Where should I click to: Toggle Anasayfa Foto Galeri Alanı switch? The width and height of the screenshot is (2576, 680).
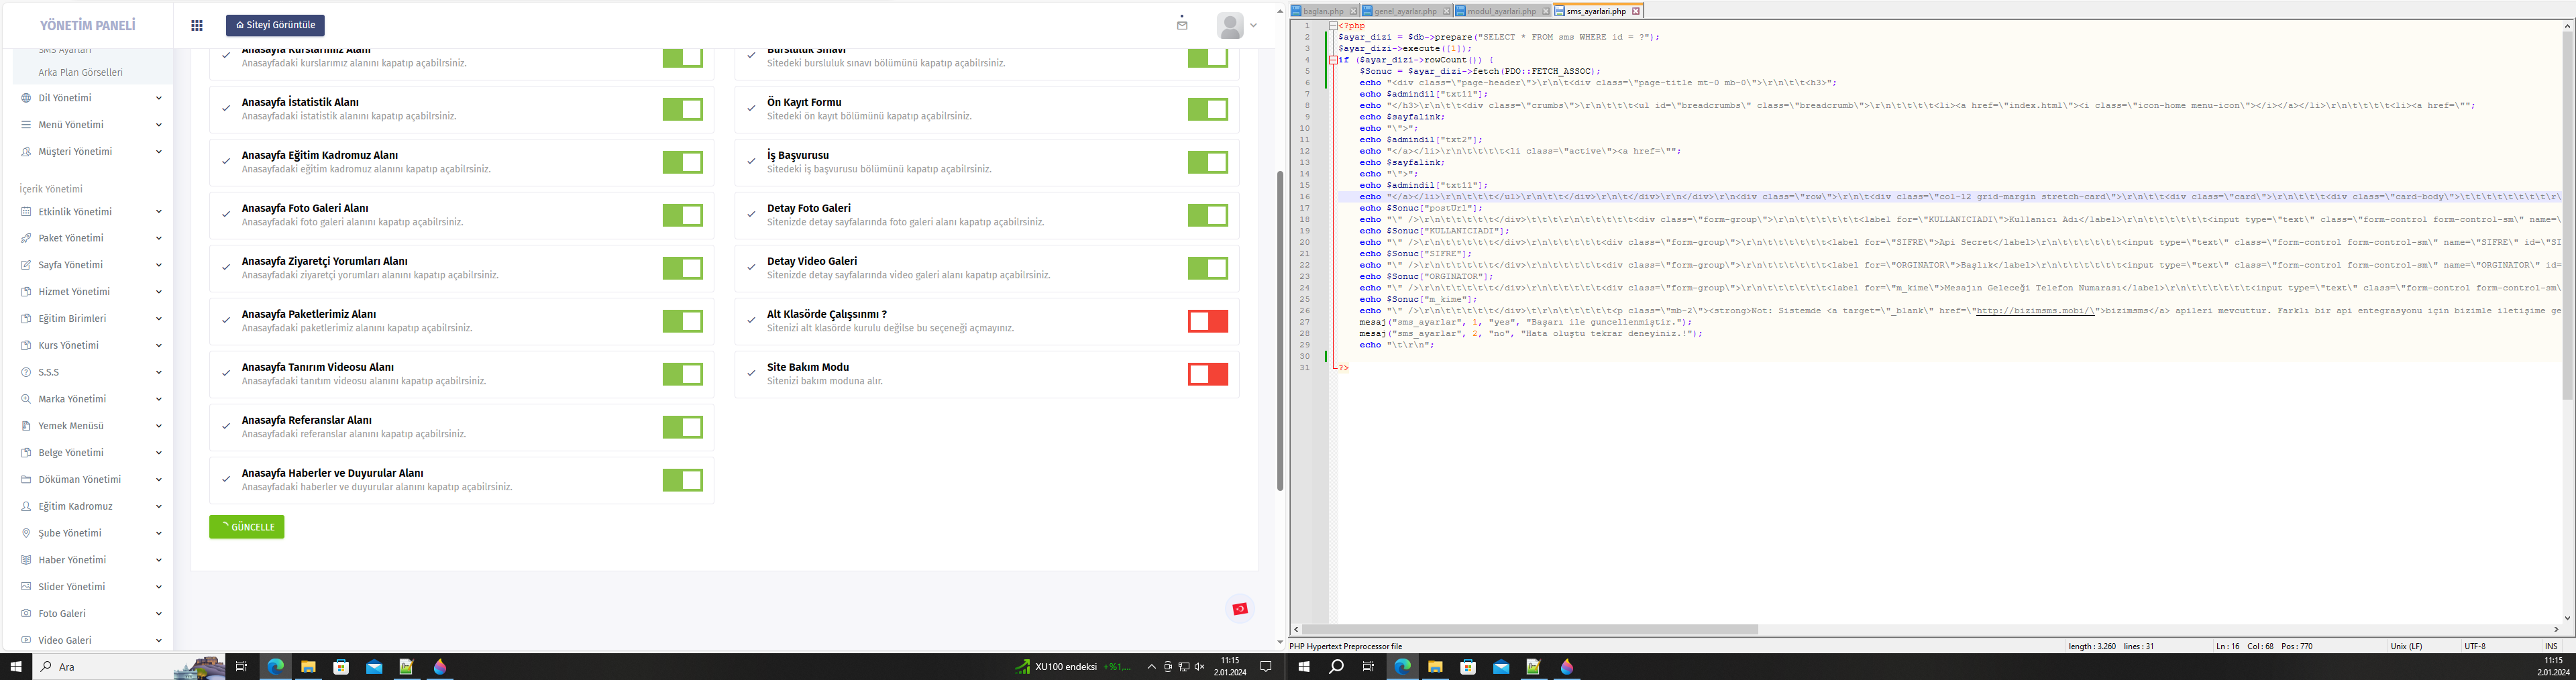coord(682,215)
